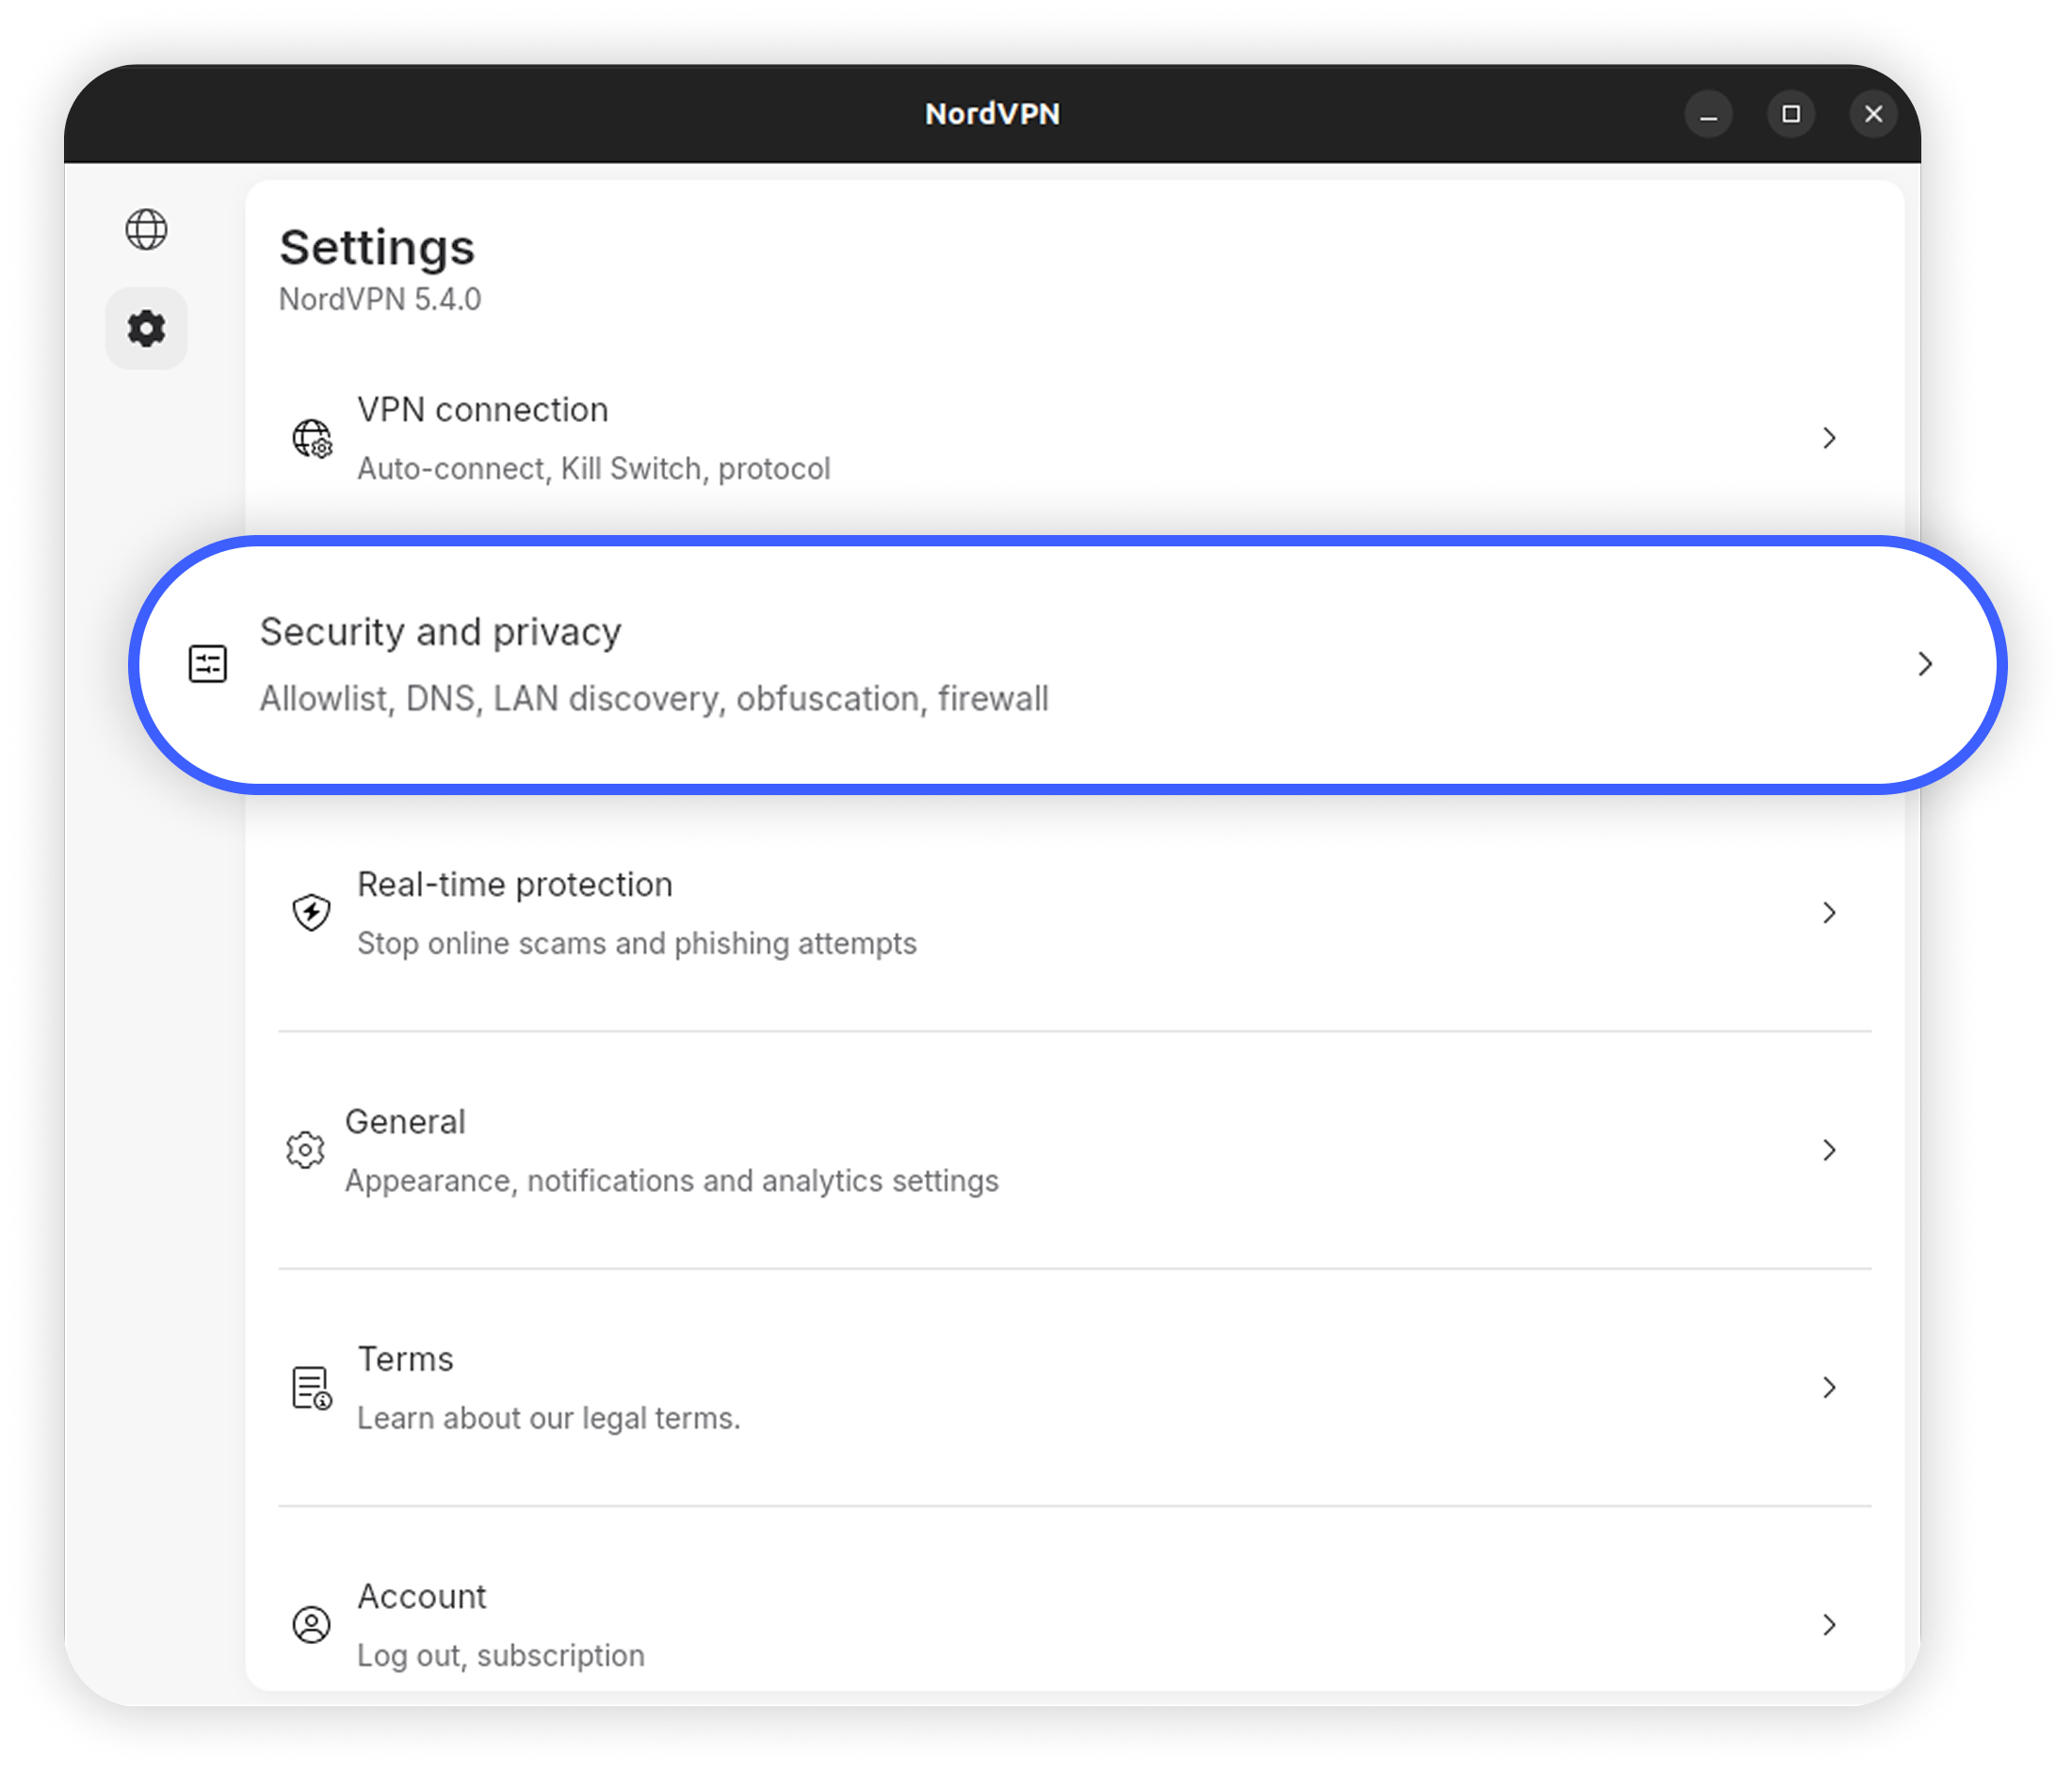Screen dimensions: 2072x1771
Task: Open Real-time protection settings
Action: click(1074, 912)
